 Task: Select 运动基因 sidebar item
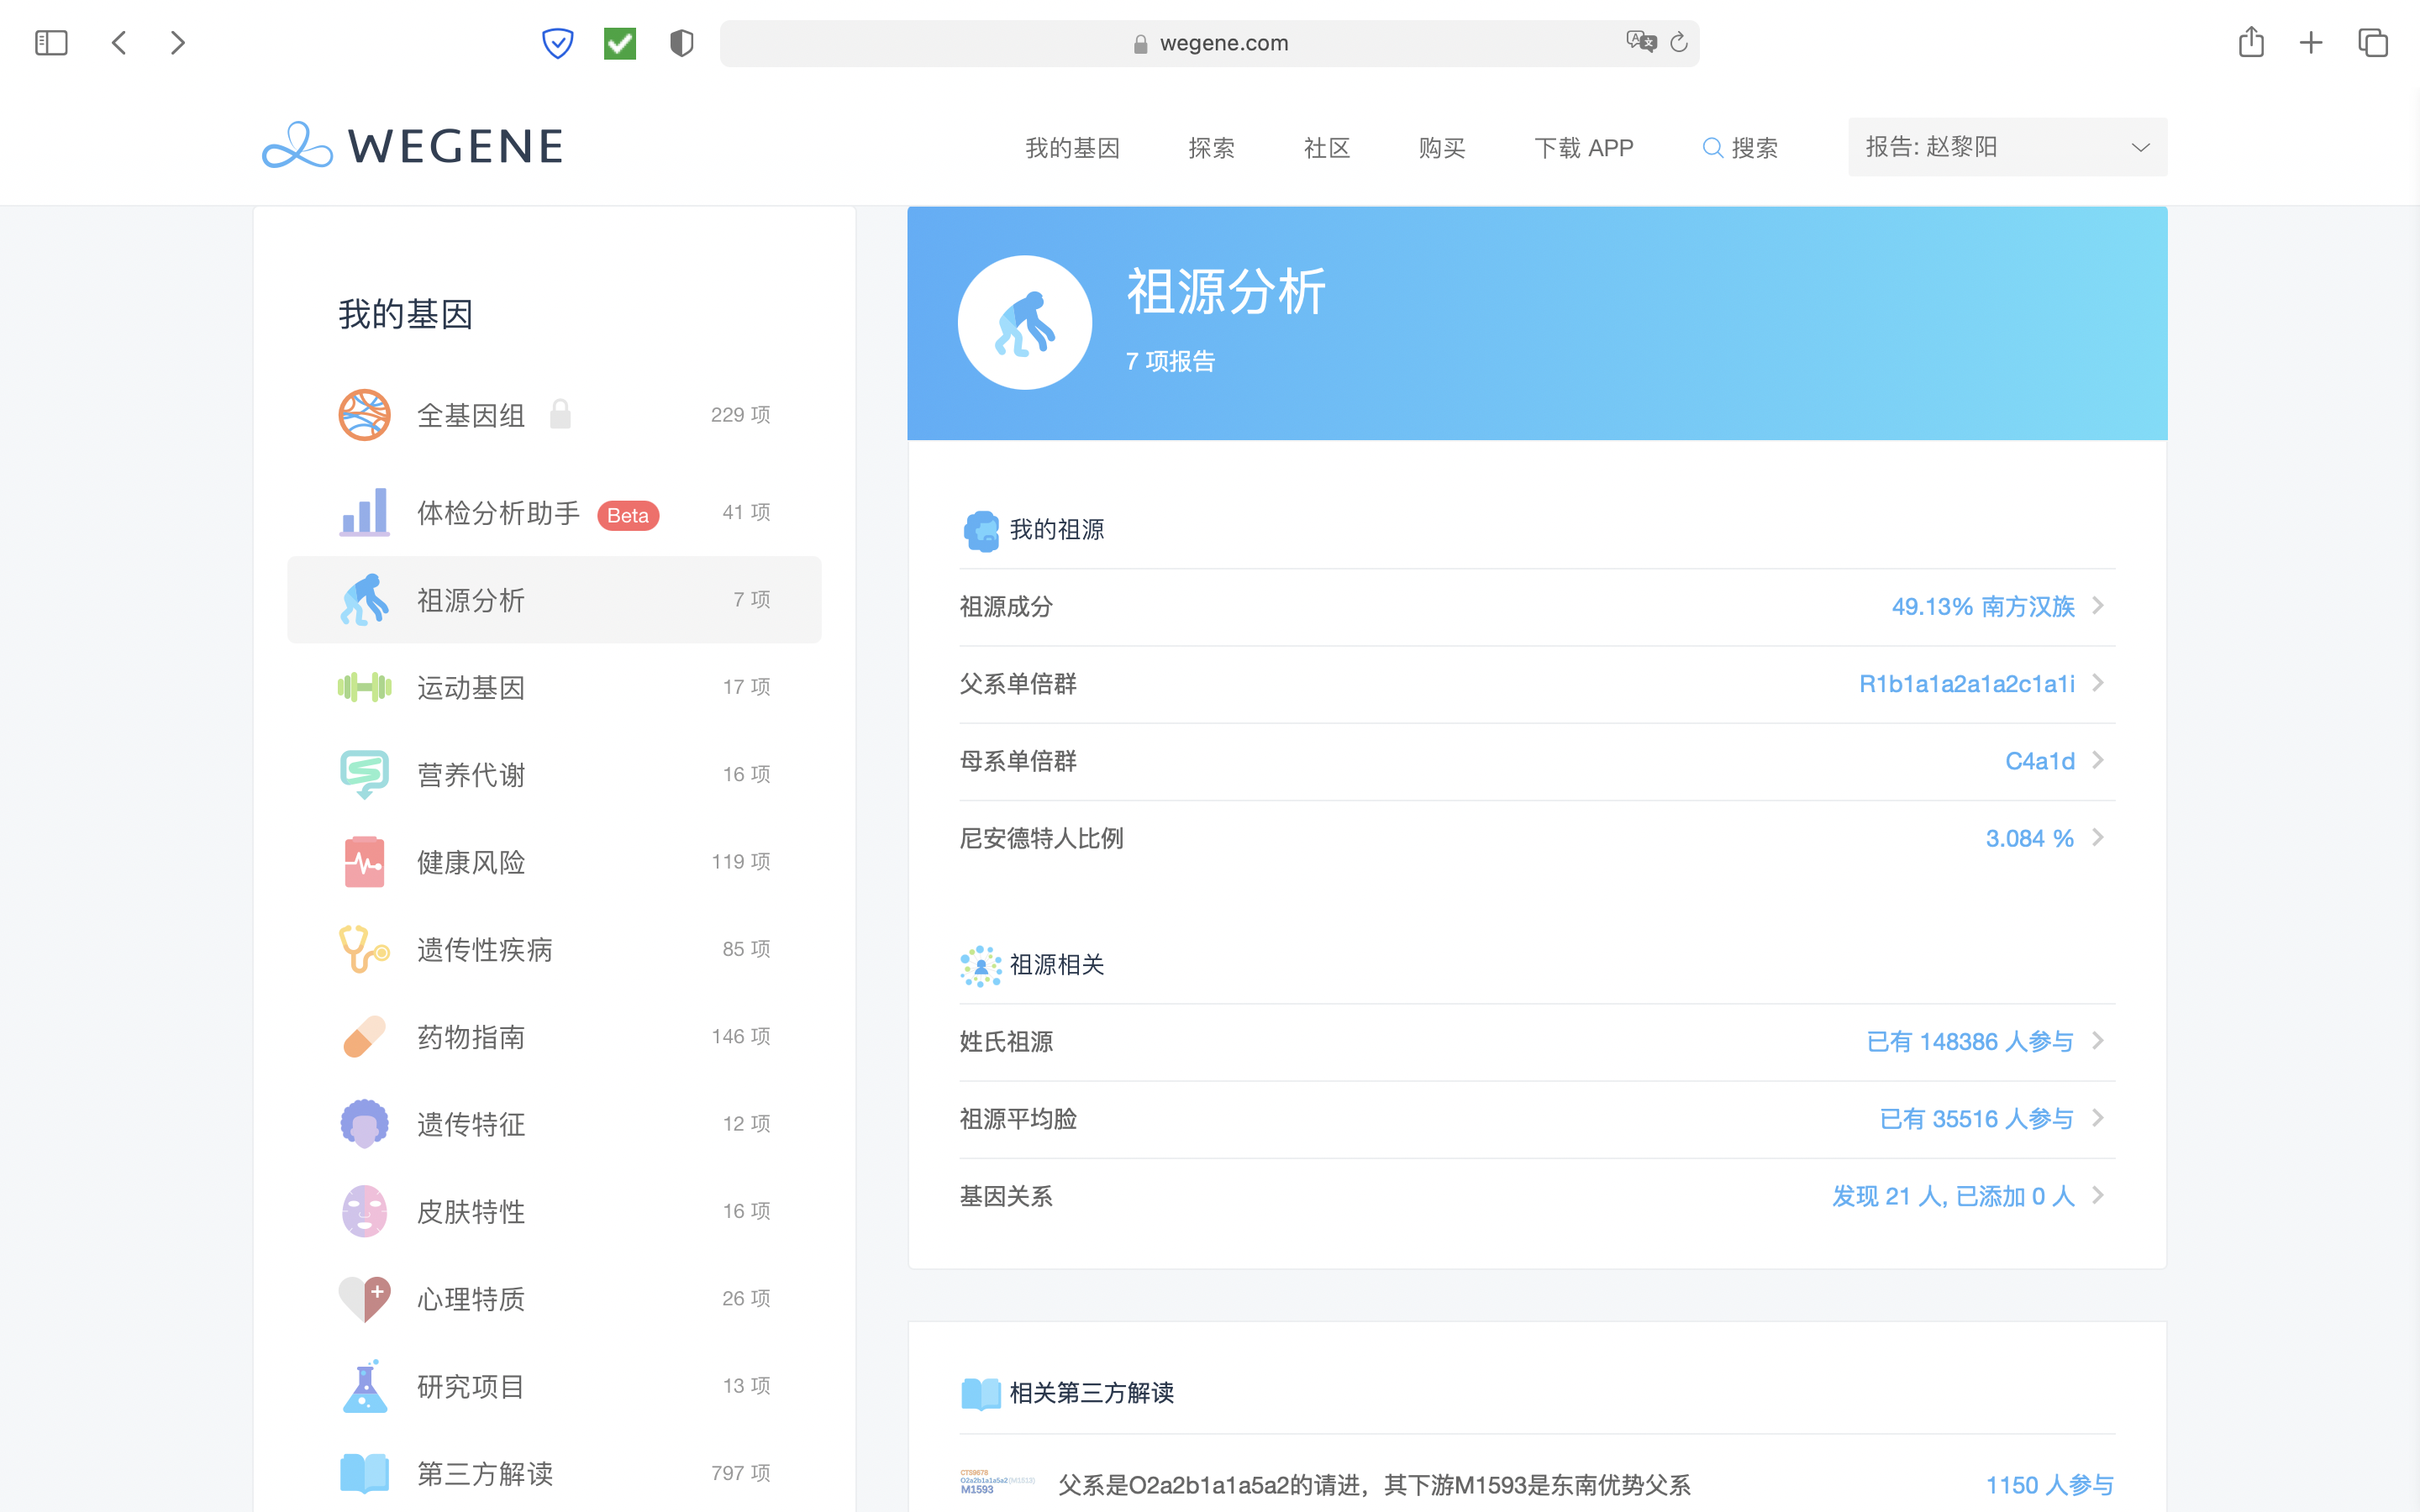pyautogui.click(x=554, y=687)
